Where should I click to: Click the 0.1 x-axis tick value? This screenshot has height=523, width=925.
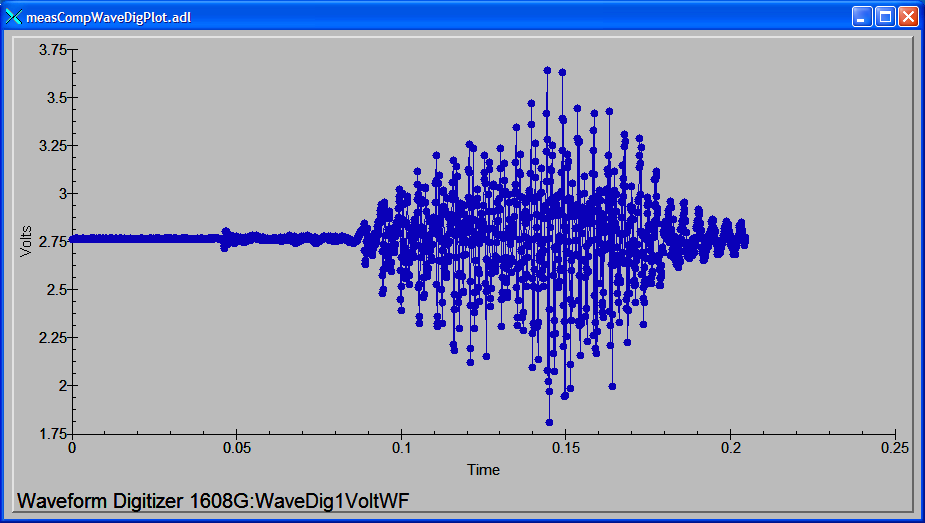click(x=401, y=449)
